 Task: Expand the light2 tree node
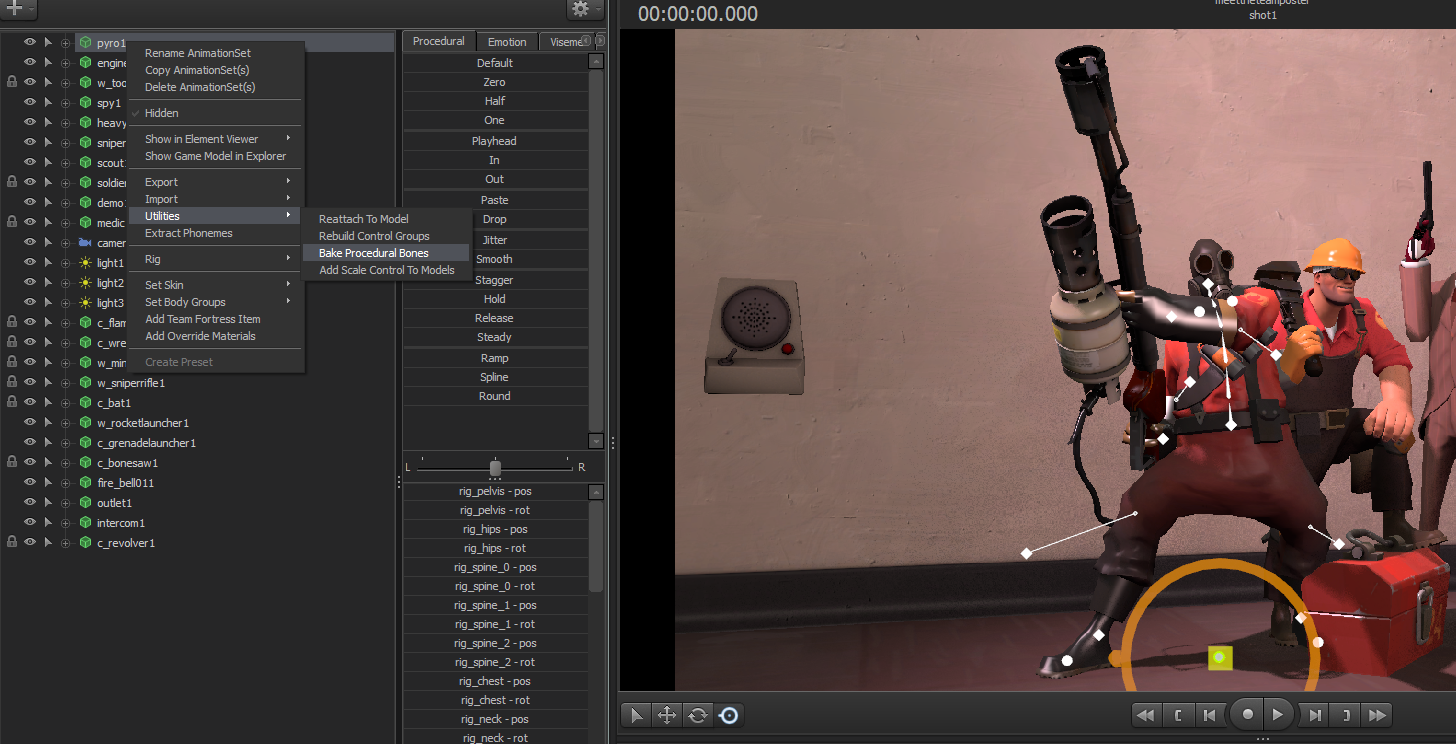66,283
